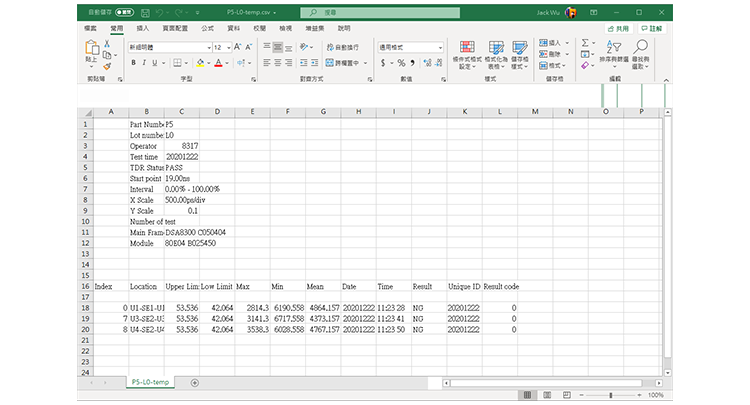Image resolution: width=750 pixels, height=405 pixels.
Task: Open the Merge & Center dropdown arrow
Action: [x=365, y=63]
